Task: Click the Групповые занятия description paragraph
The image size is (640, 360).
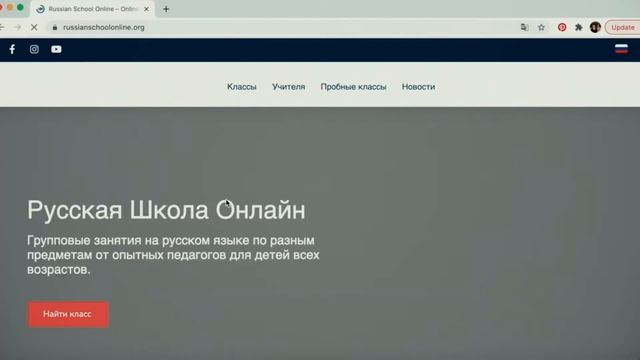Action: click(173, 255)
